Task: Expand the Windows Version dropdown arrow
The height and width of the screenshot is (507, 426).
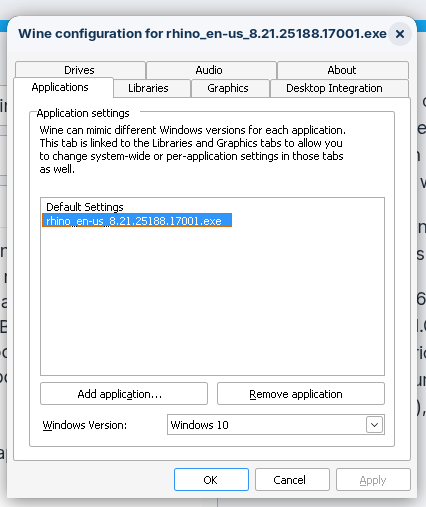Action: pyautogui.click(x=374, y=425)
